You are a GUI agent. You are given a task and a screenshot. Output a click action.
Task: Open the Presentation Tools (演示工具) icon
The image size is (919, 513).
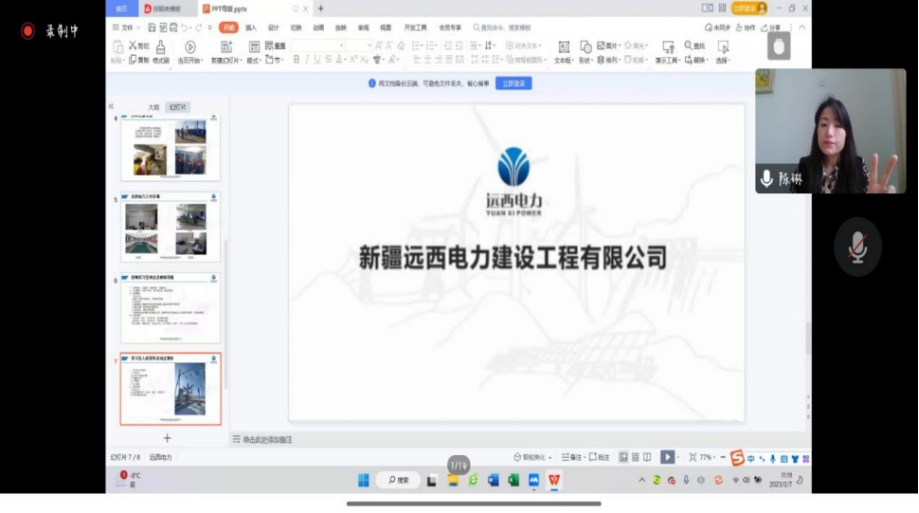[668, 47]
